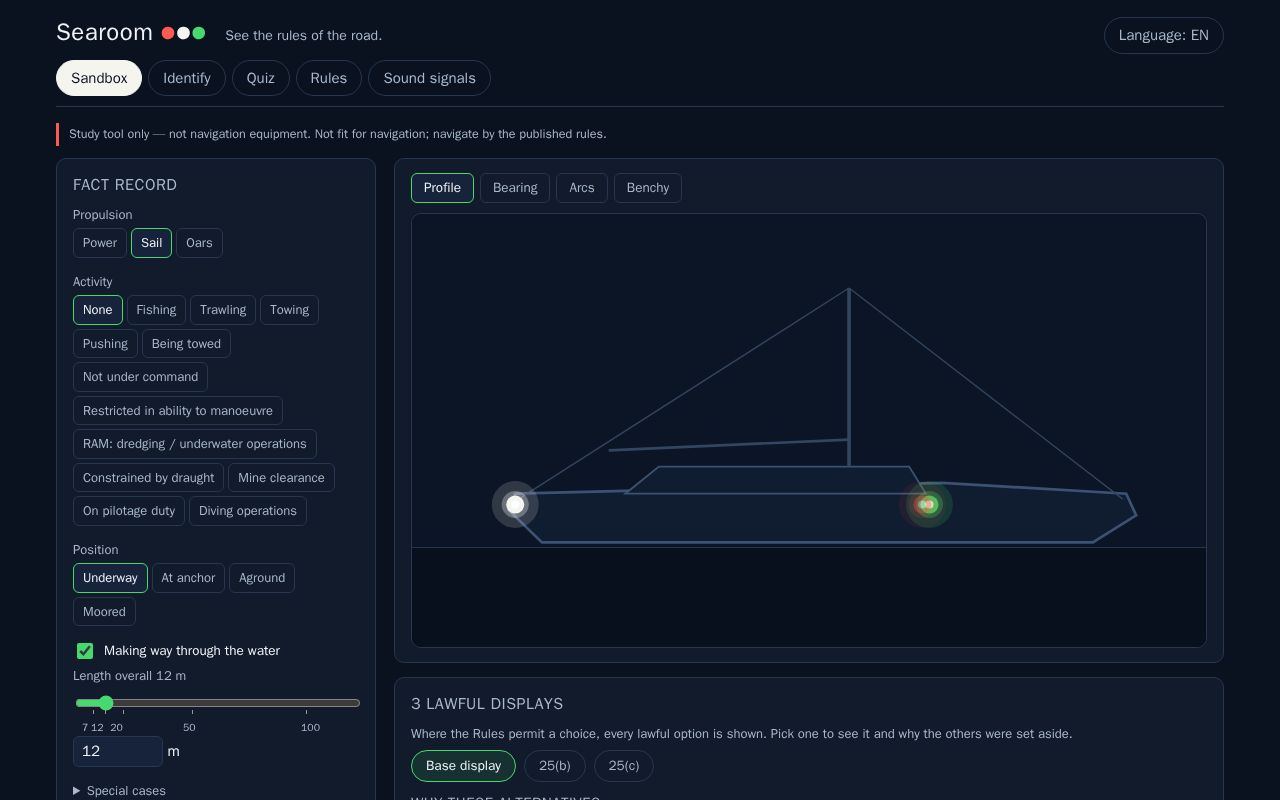Image resolution: width=1280 pixels, height=800 pixels.
Task: Toggle Making way through the water checkbox
Action: [85, 651]
